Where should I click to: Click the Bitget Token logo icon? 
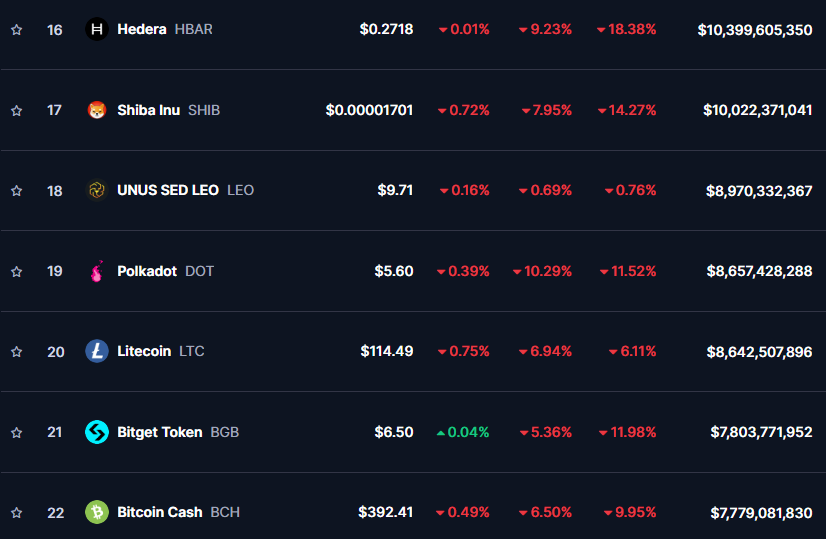[97, 432]
